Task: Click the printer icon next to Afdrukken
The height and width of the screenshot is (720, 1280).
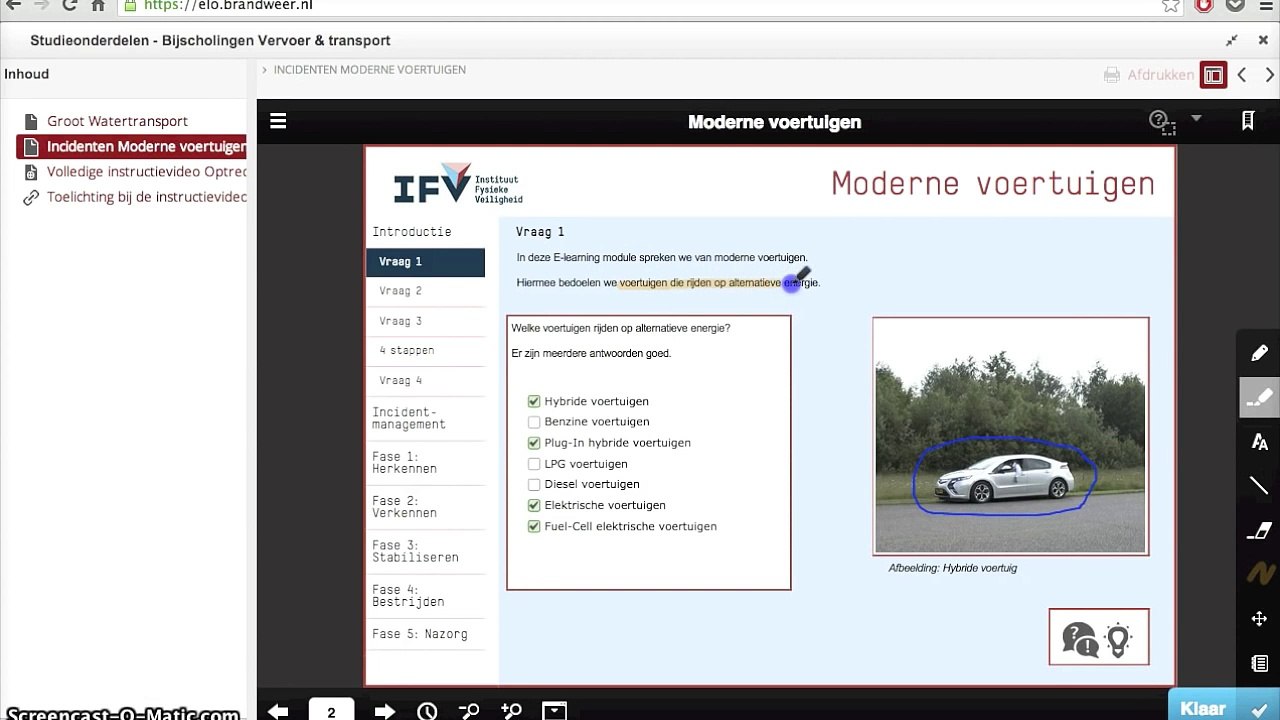Action: coord(1112,75)
